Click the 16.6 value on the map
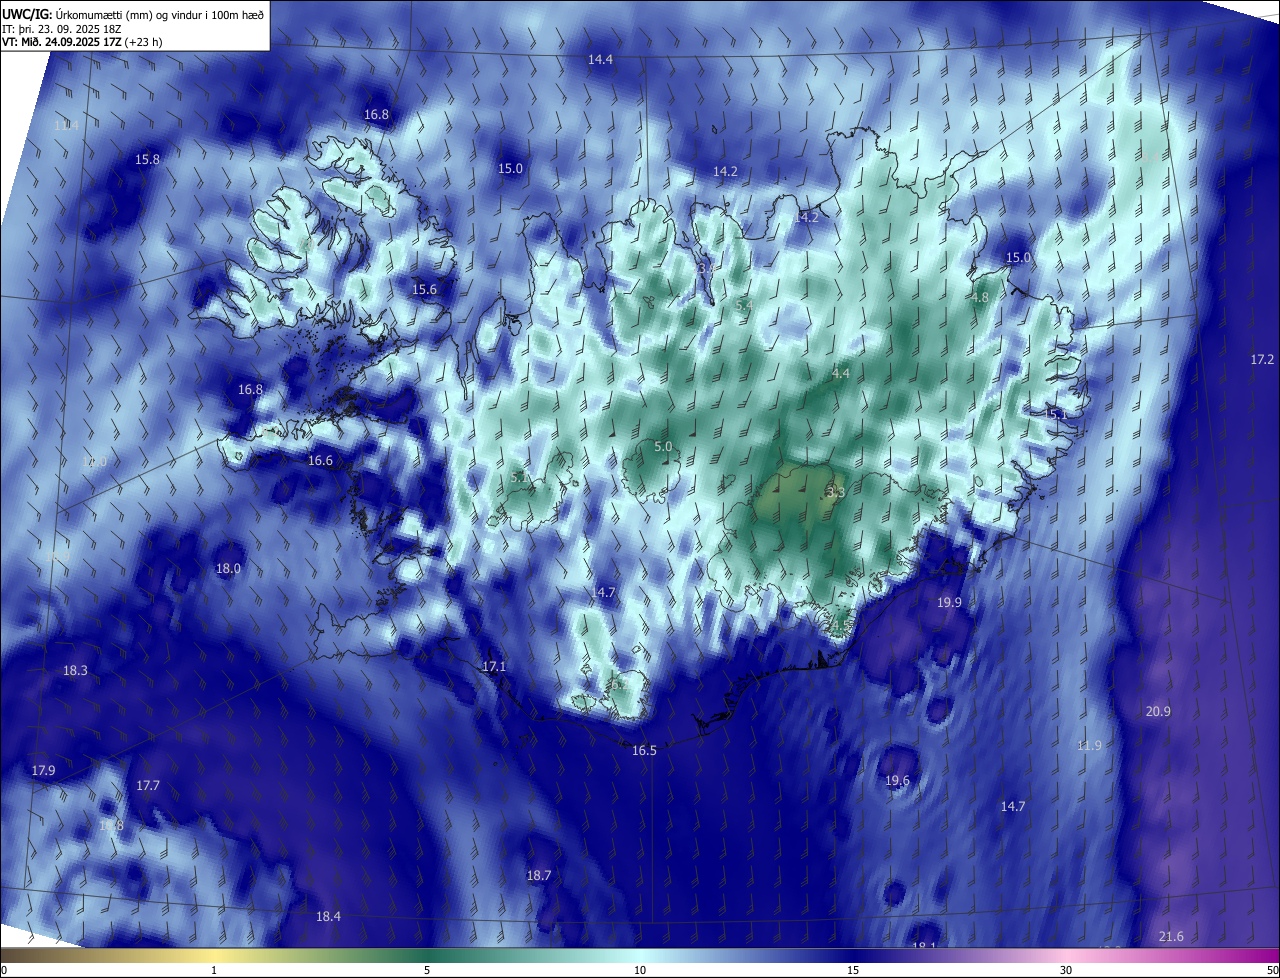The width and height of the screenshot is (1280, 978). (320, 461)
